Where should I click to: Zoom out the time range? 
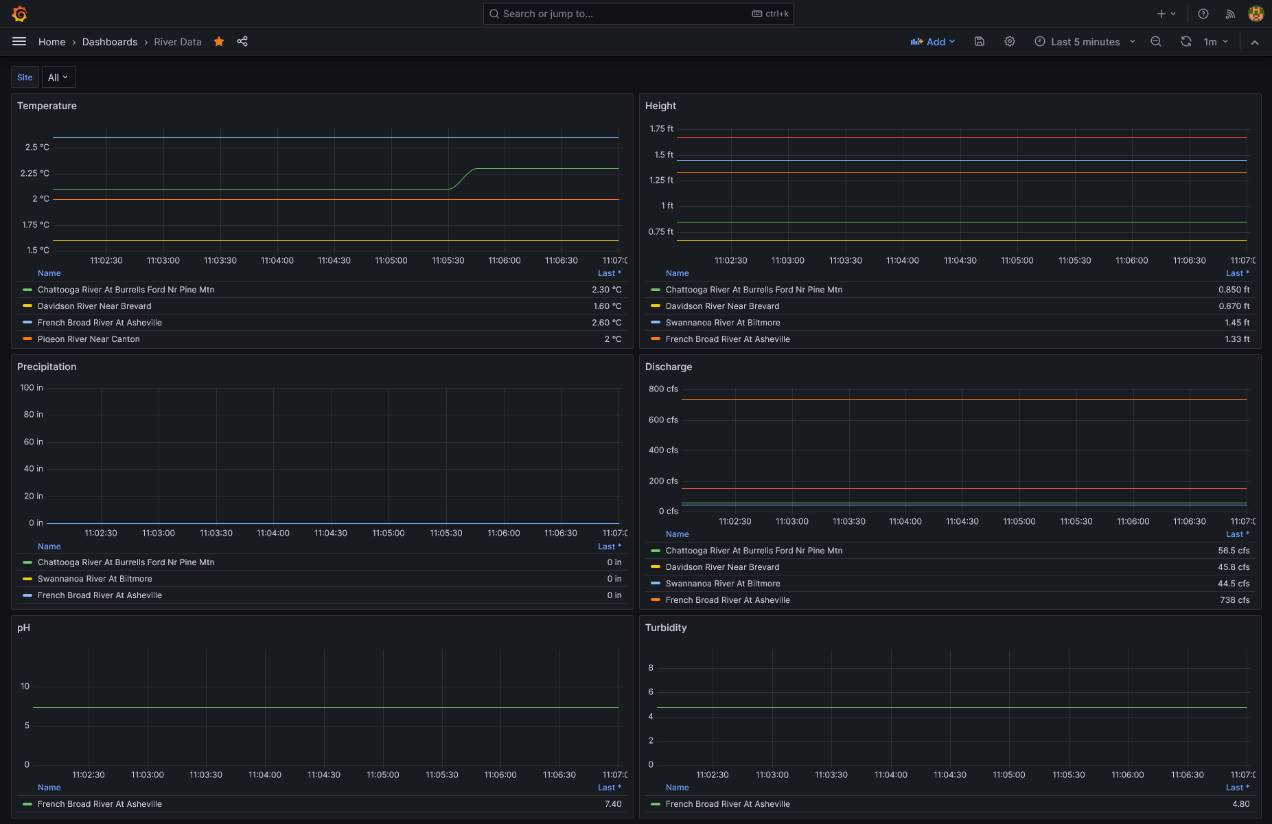coord(1156,42)
